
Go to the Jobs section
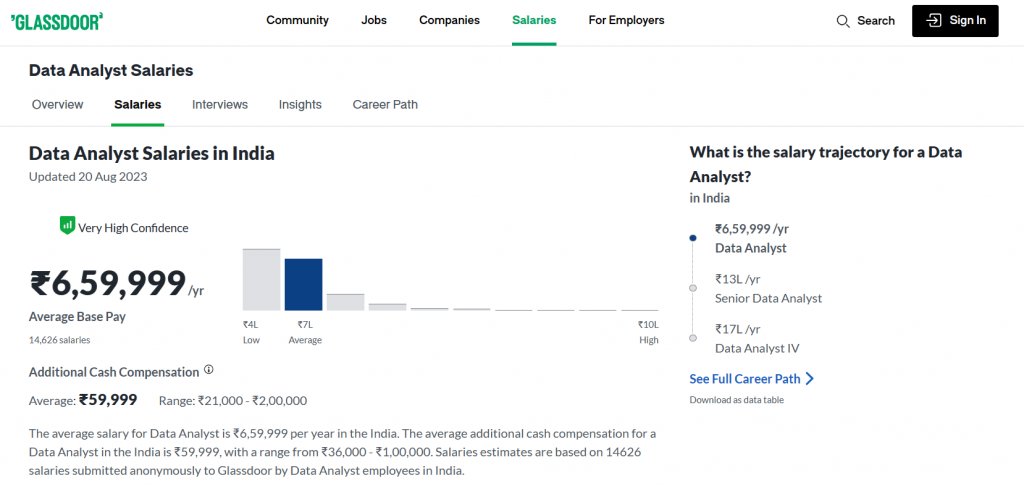(374, 20)
